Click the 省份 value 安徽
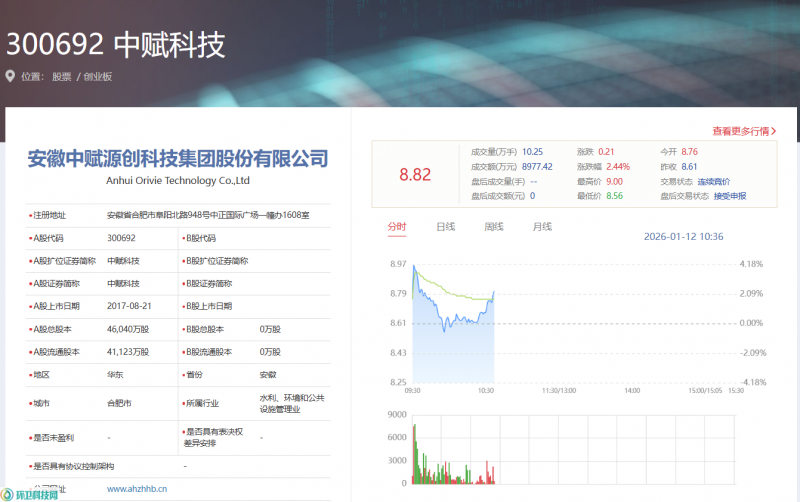This screenshot has height=502, width=800. pyautogui.click(x=268, y=374)
